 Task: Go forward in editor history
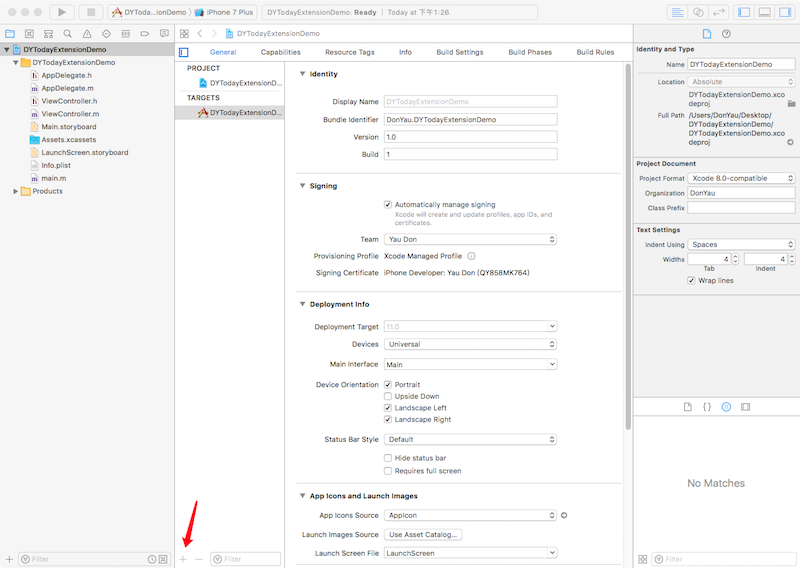pyautogui.click(x=214, y=34)
